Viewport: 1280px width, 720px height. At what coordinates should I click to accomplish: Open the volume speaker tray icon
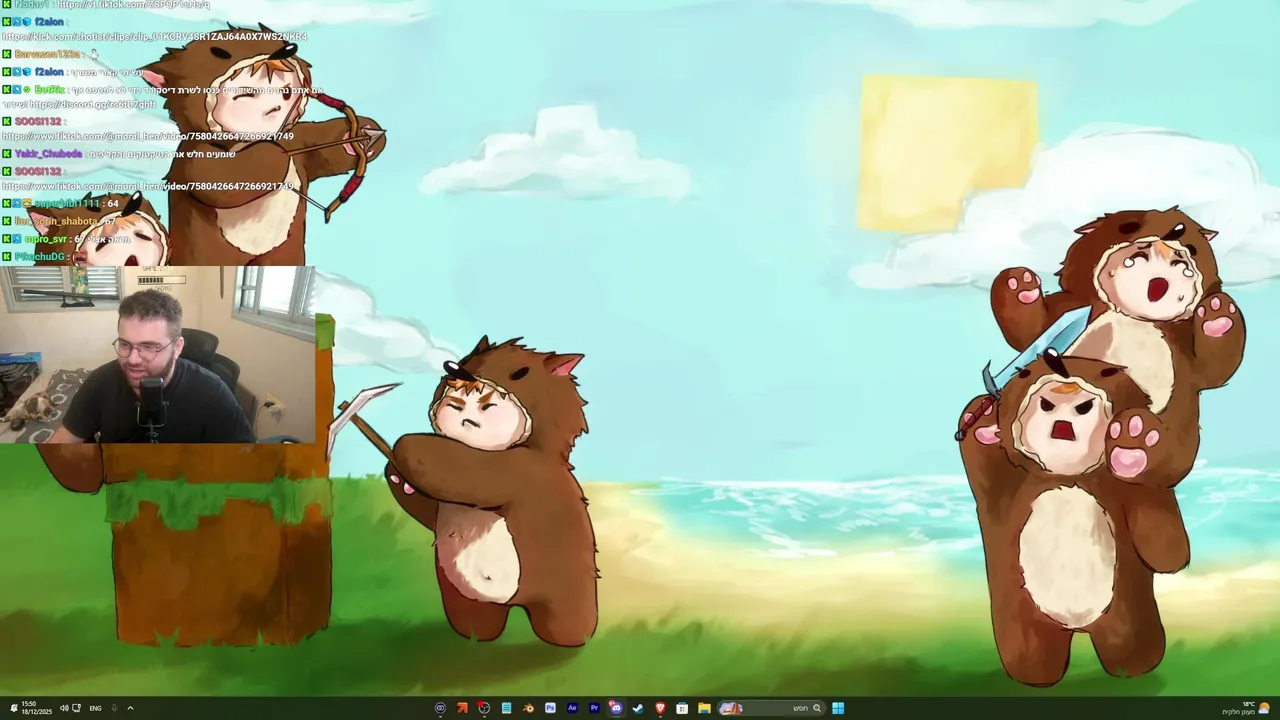[x=64, y=708]
